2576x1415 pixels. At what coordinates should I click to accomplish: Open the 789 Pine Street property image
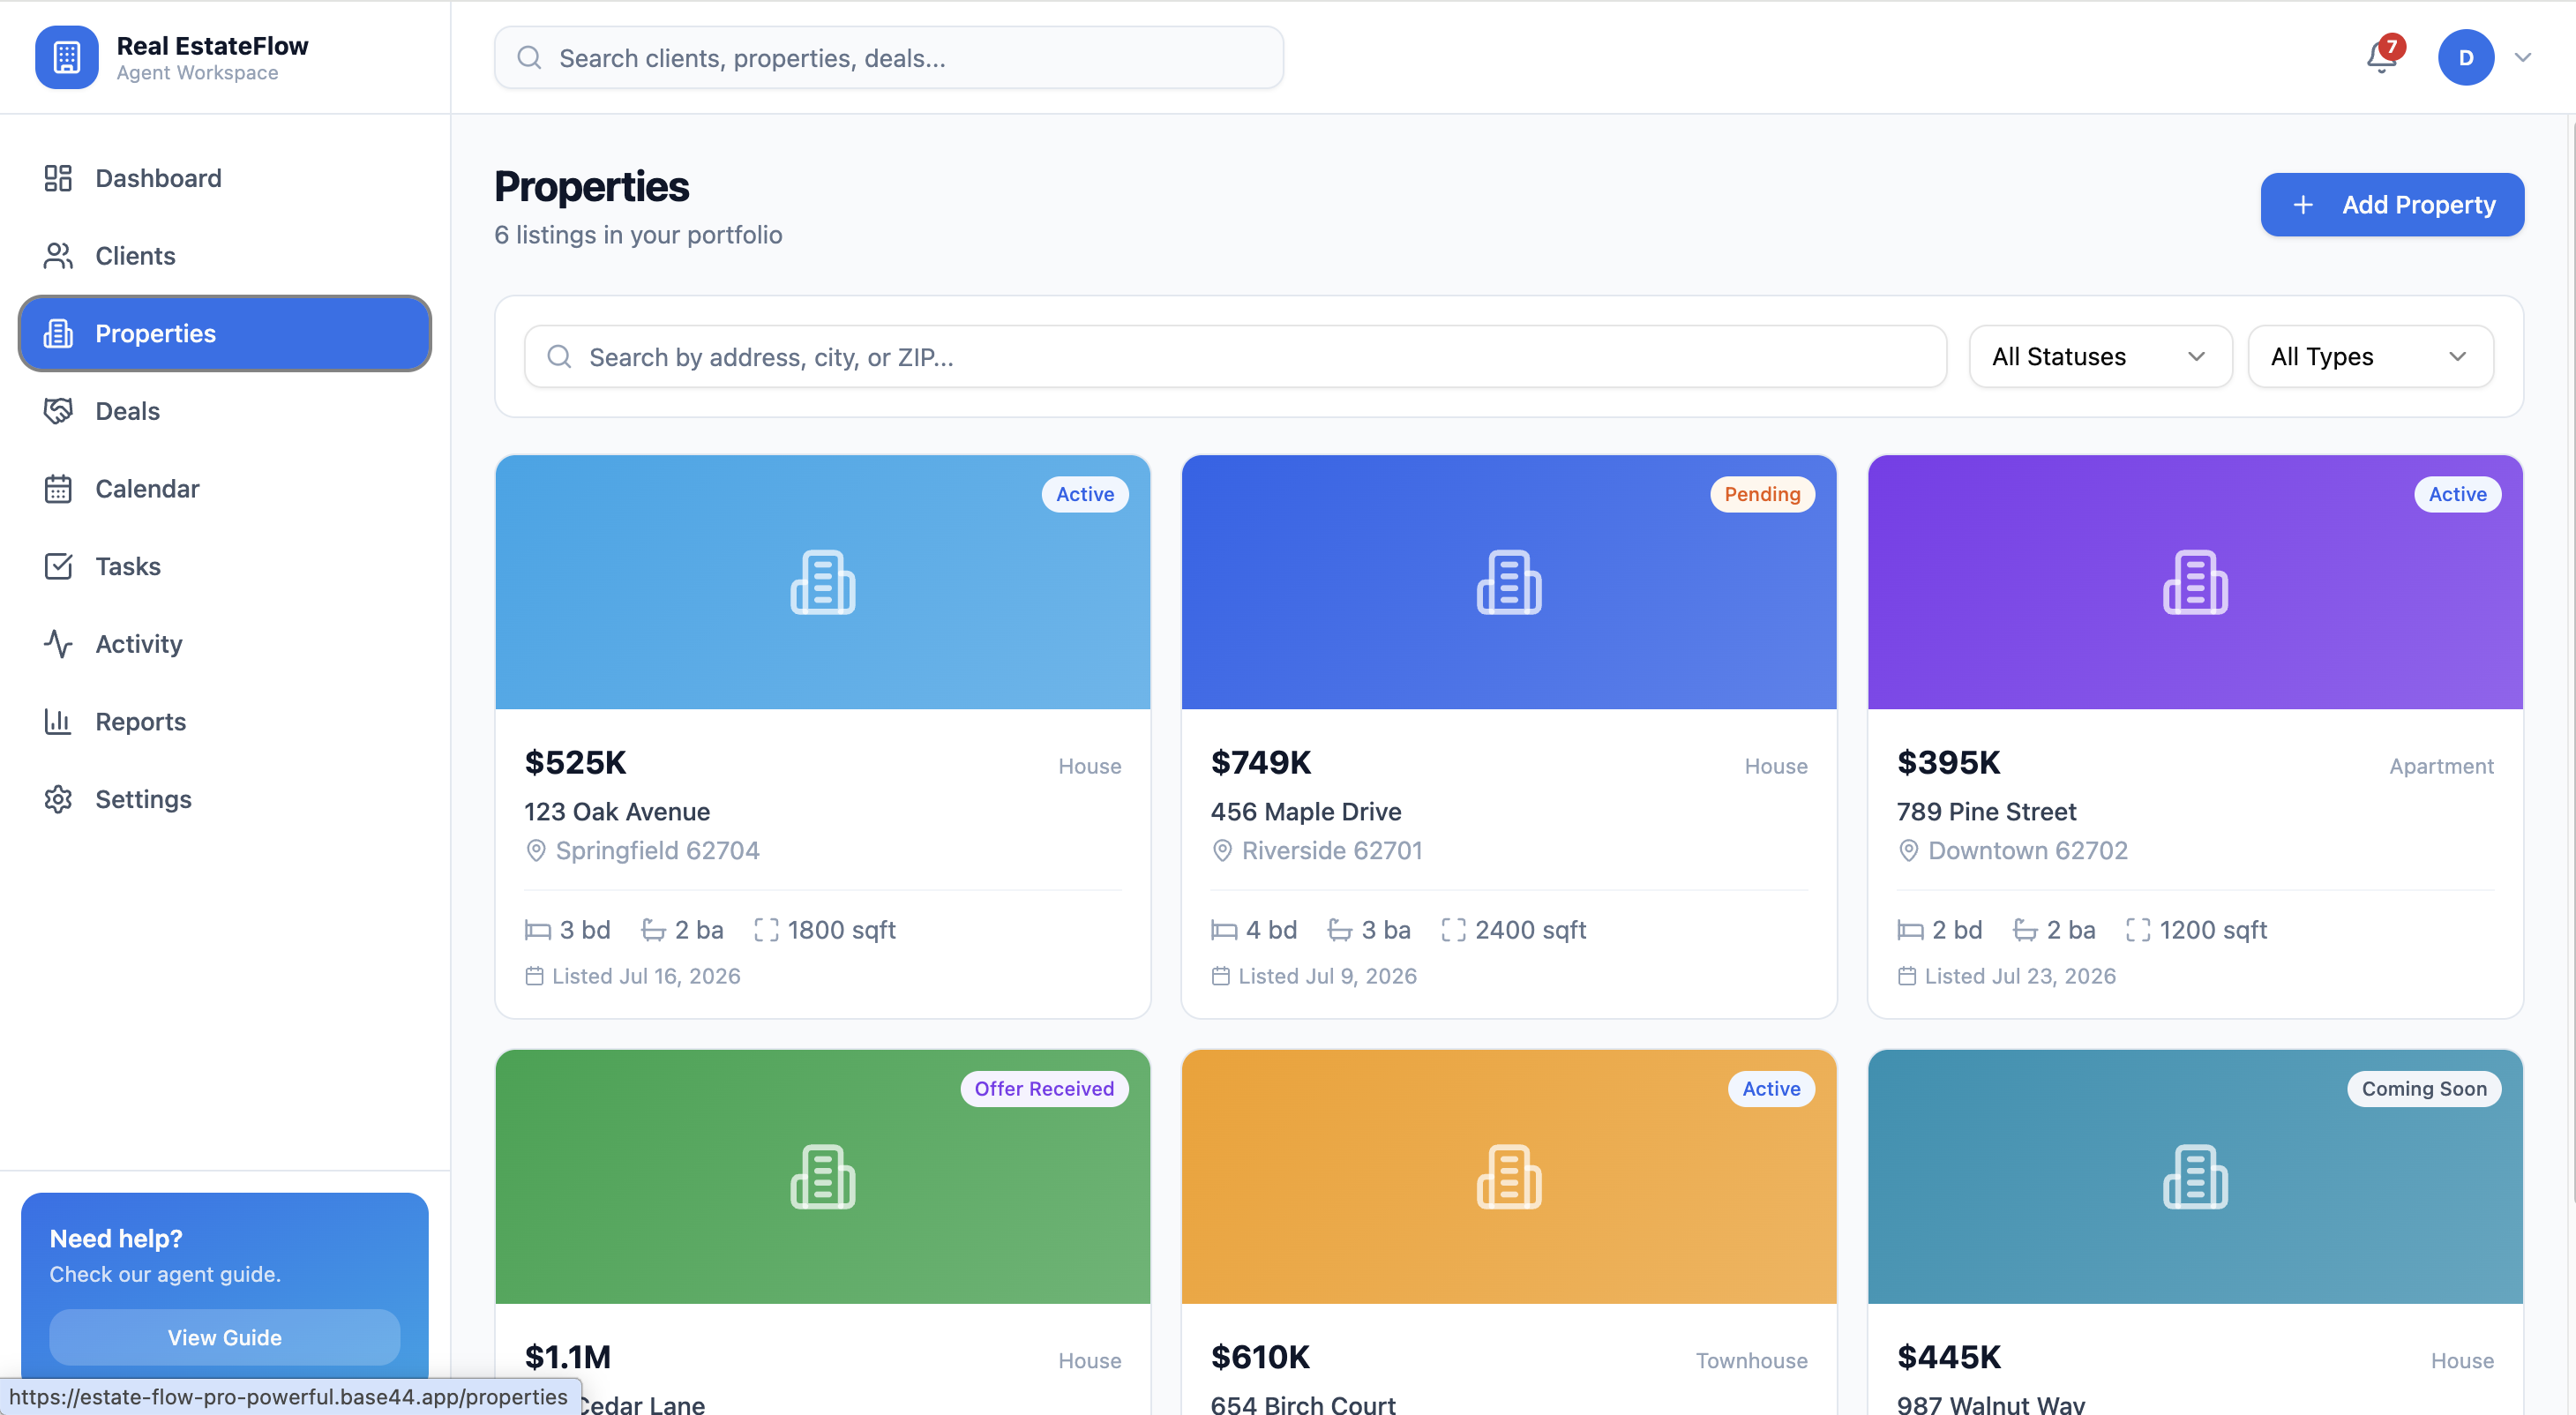[2195, 583]
